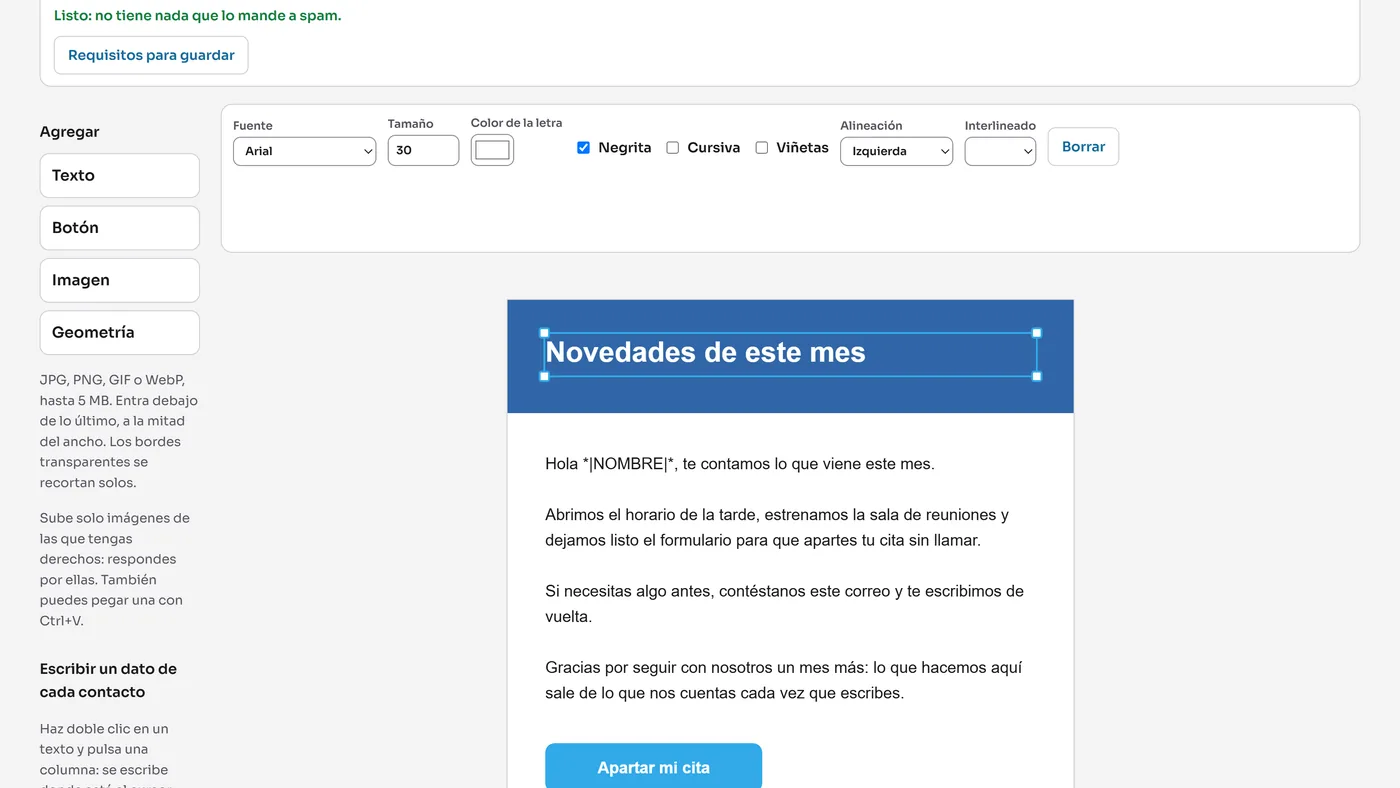Click the bottom-right resize handle of the heading
The image size is (1400, 788).
click(x=1037, y=376)
